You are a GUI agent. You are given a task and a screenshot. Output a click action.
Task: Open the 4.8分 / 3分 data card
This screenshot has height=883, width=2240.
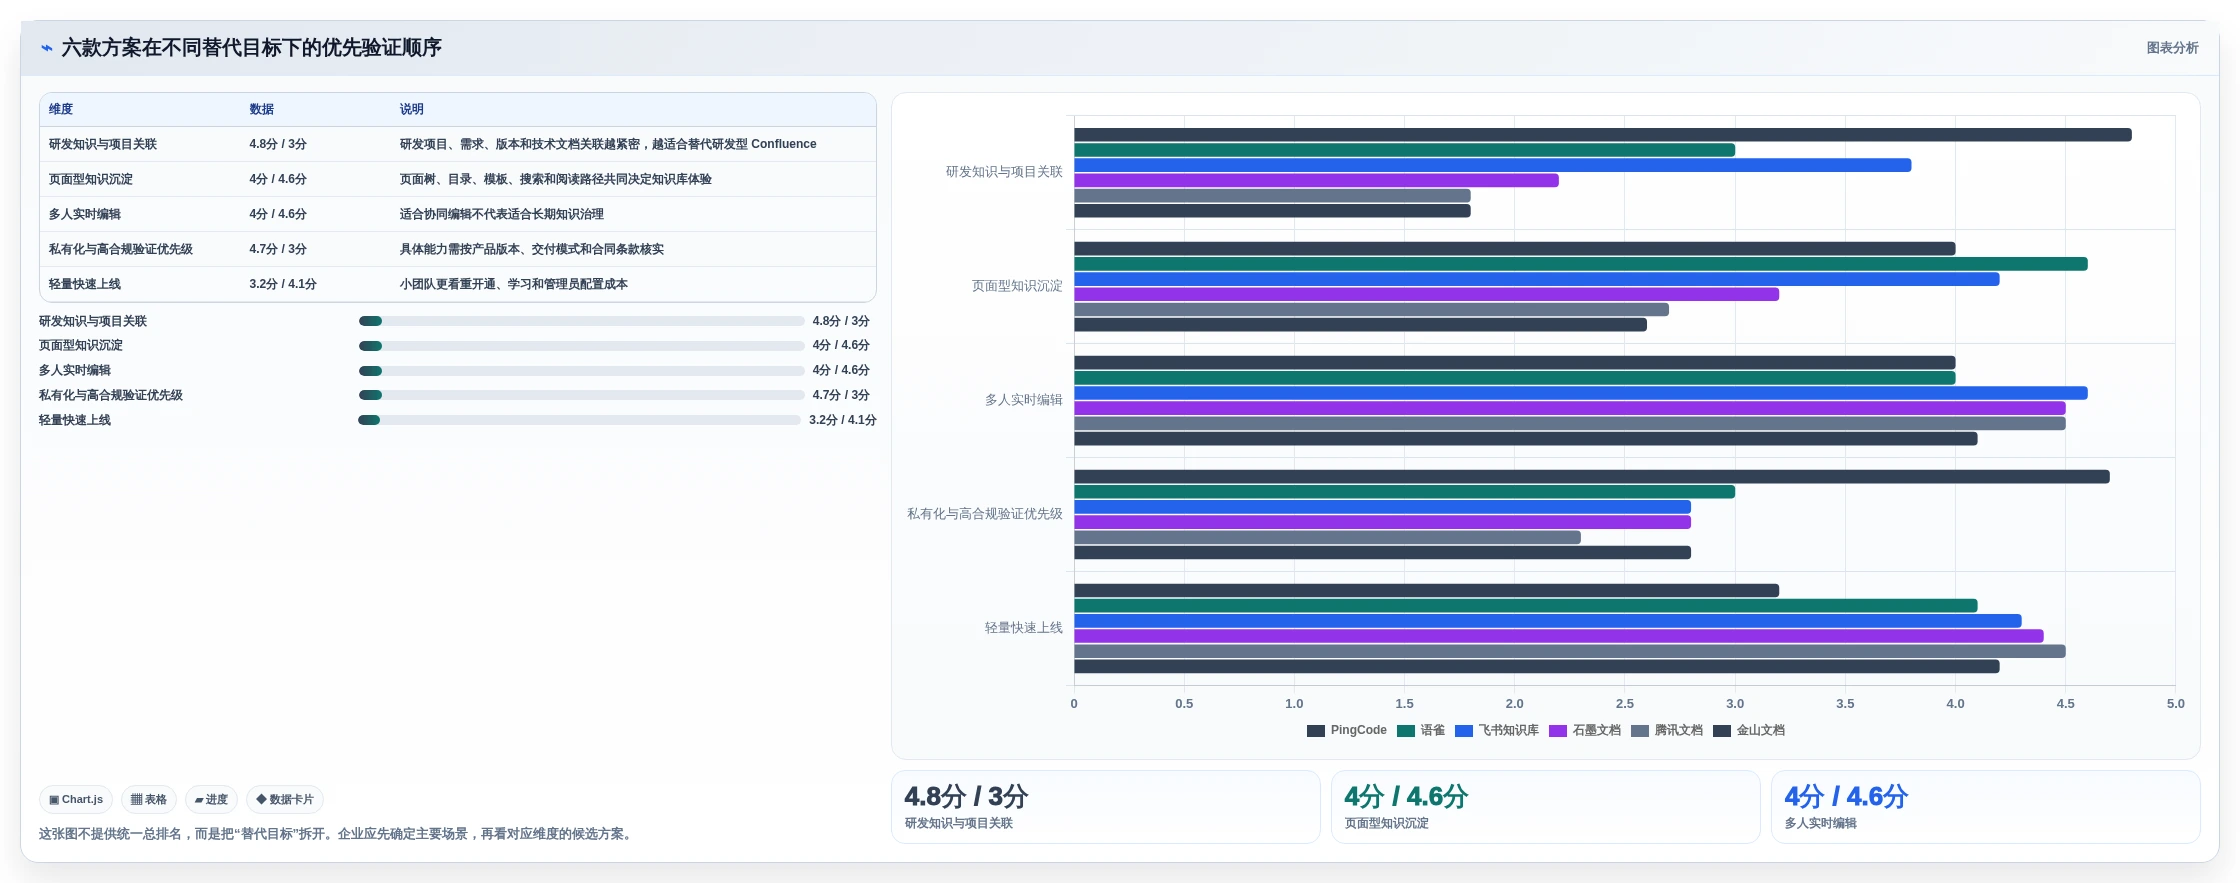tap(1106, 807)
